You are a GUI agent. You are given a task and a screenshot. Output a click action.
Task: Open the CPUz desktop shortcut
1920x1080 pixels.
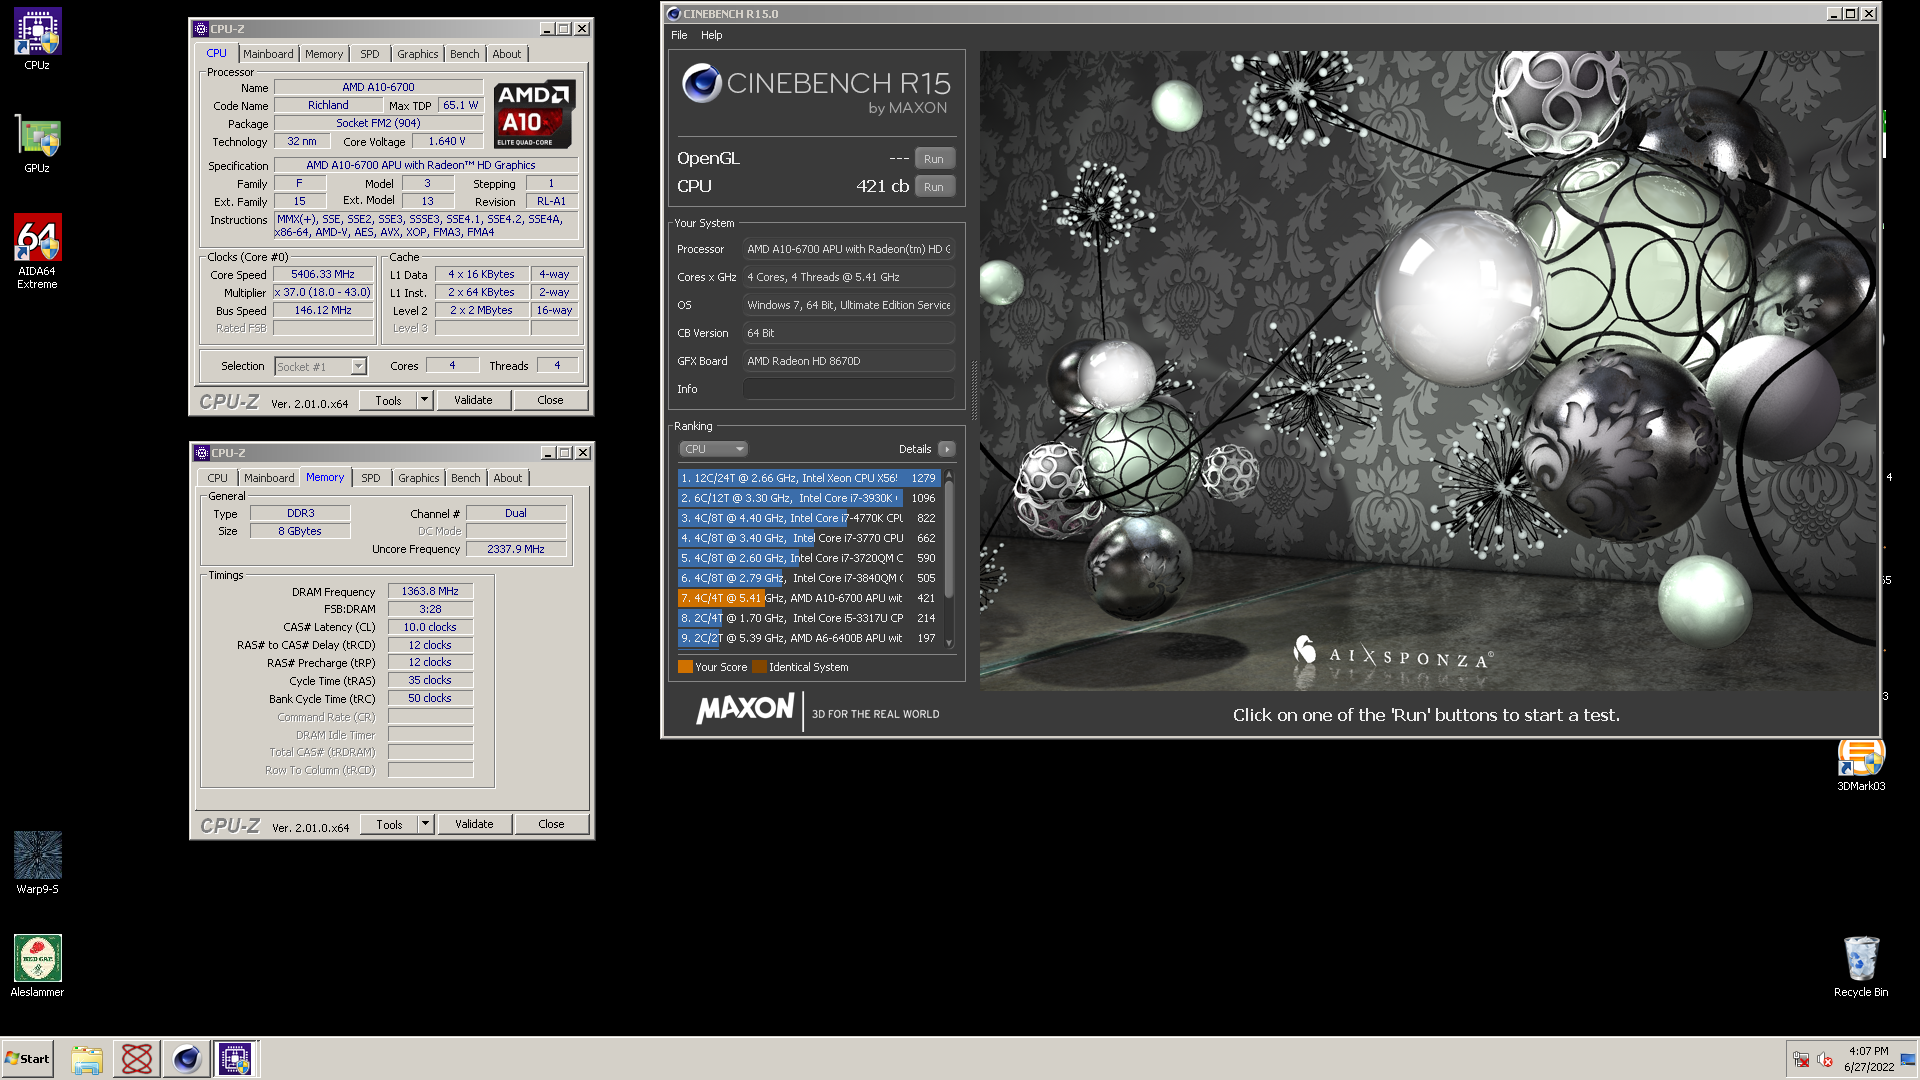click(37, 39)
